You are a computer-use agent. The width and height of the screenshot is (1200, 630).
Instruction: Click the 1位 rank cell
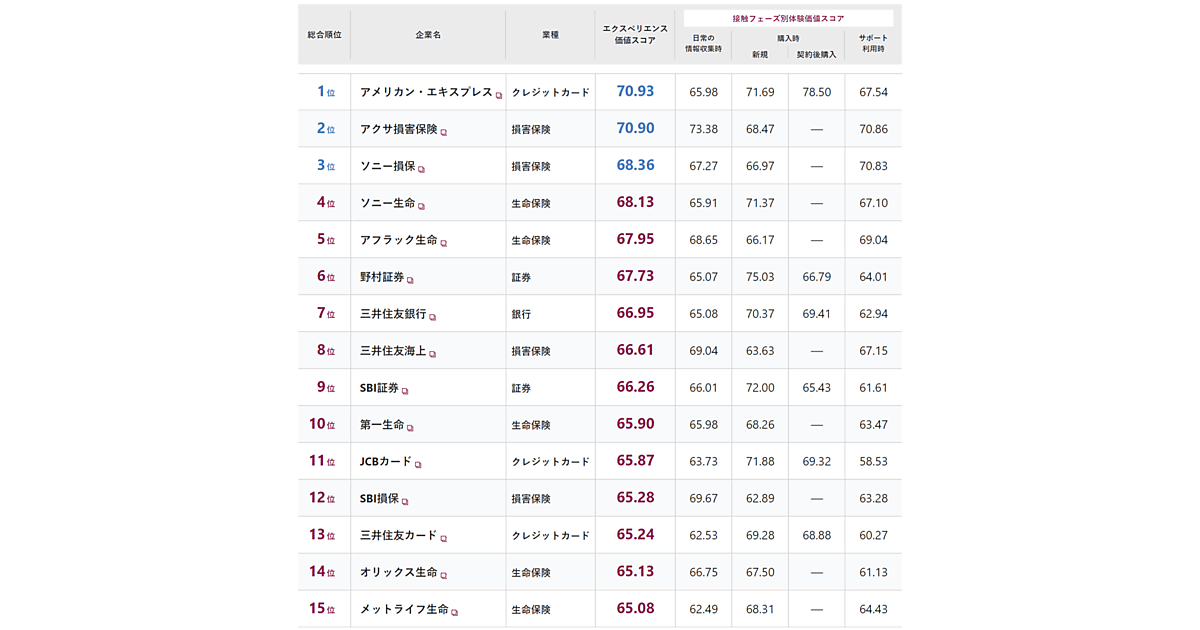point(325,91)
